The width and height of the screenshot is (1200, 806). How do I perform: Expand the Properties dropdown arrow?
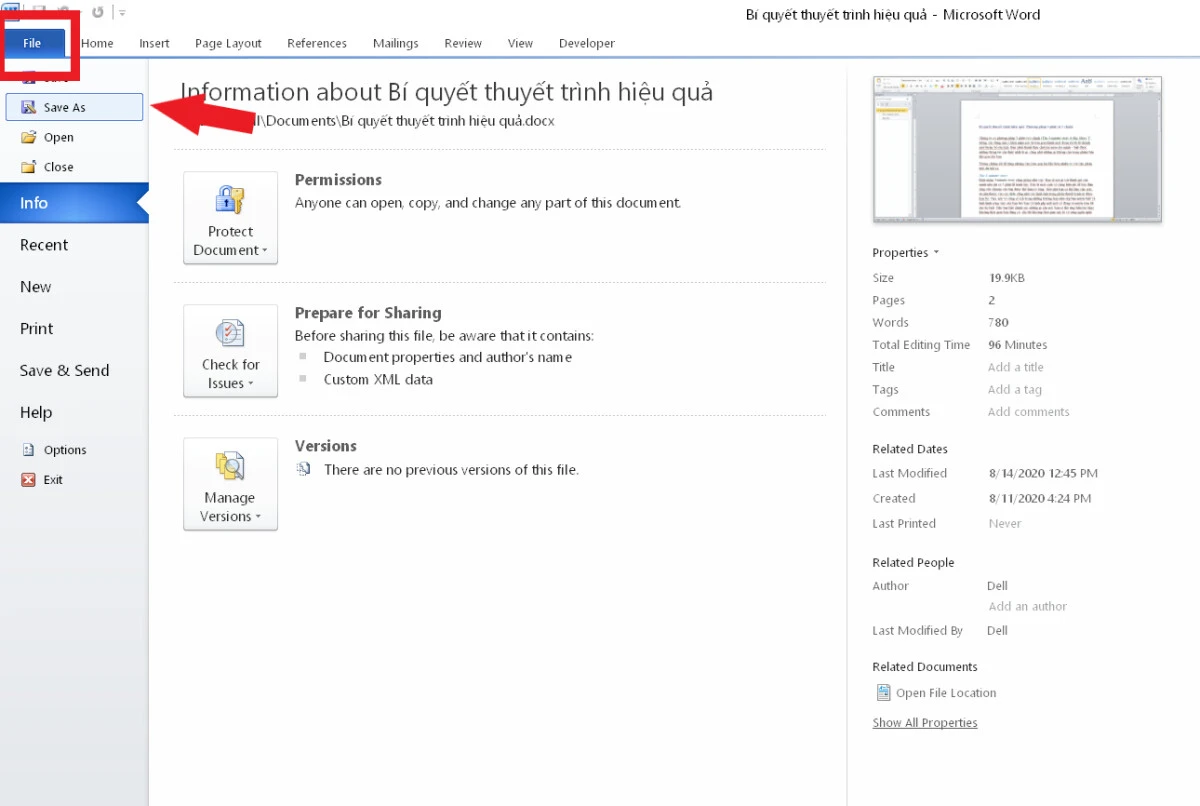click(936, 253)
